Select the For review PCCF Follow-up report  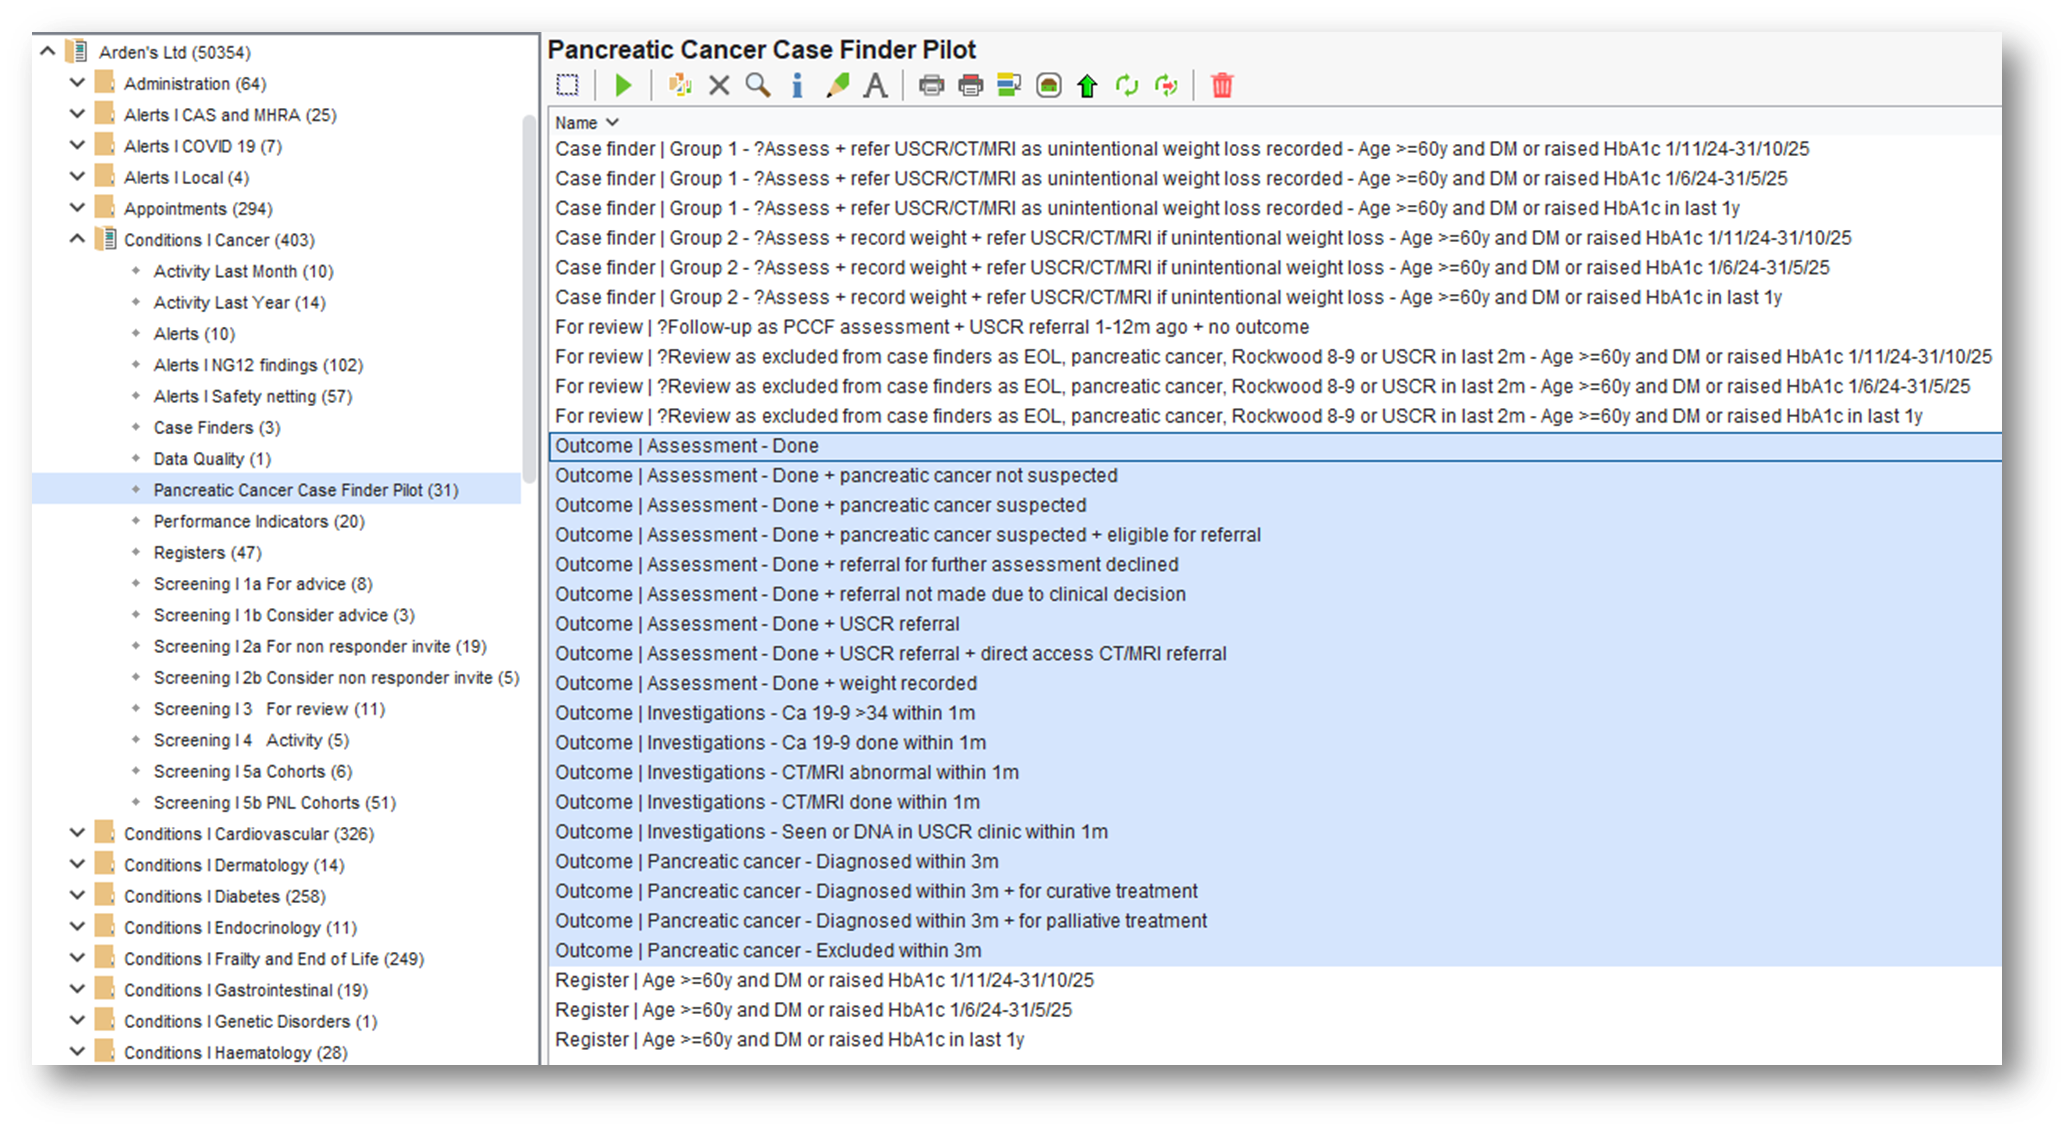(931, 327)
